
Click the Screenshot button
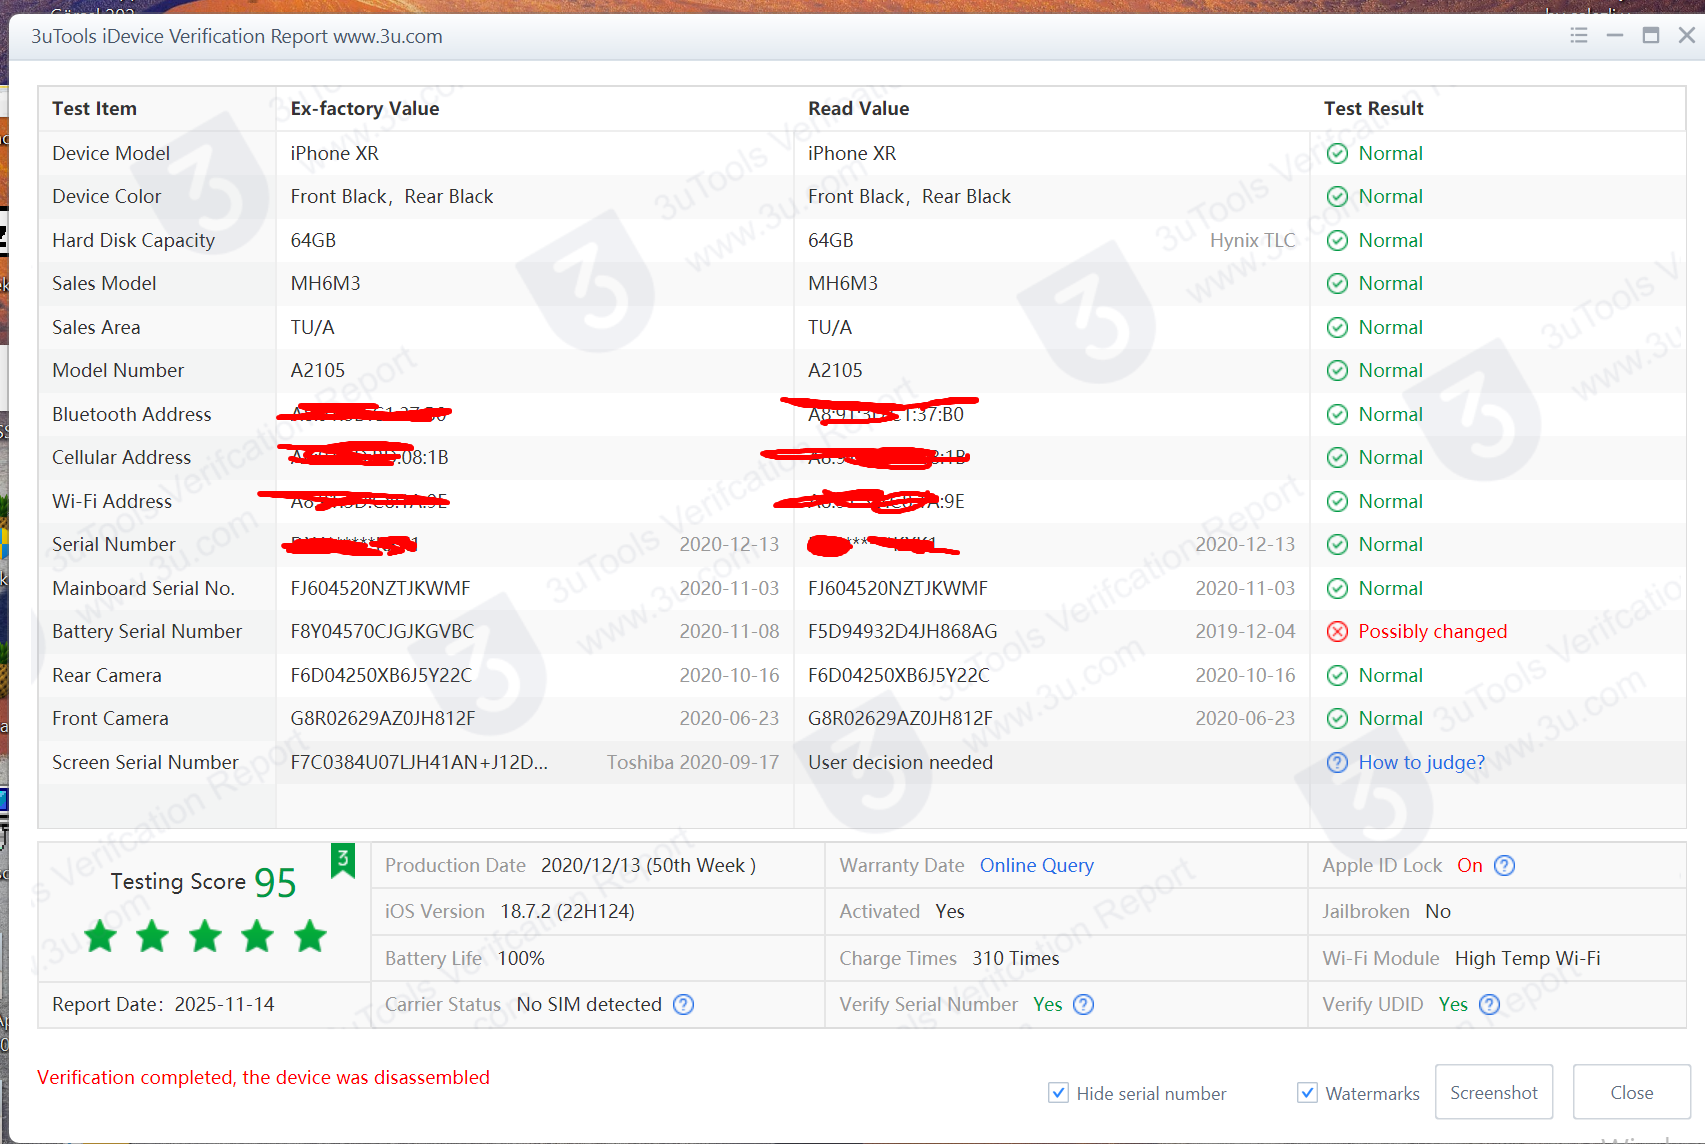pyautogui.click(x=1494, y=1092)
